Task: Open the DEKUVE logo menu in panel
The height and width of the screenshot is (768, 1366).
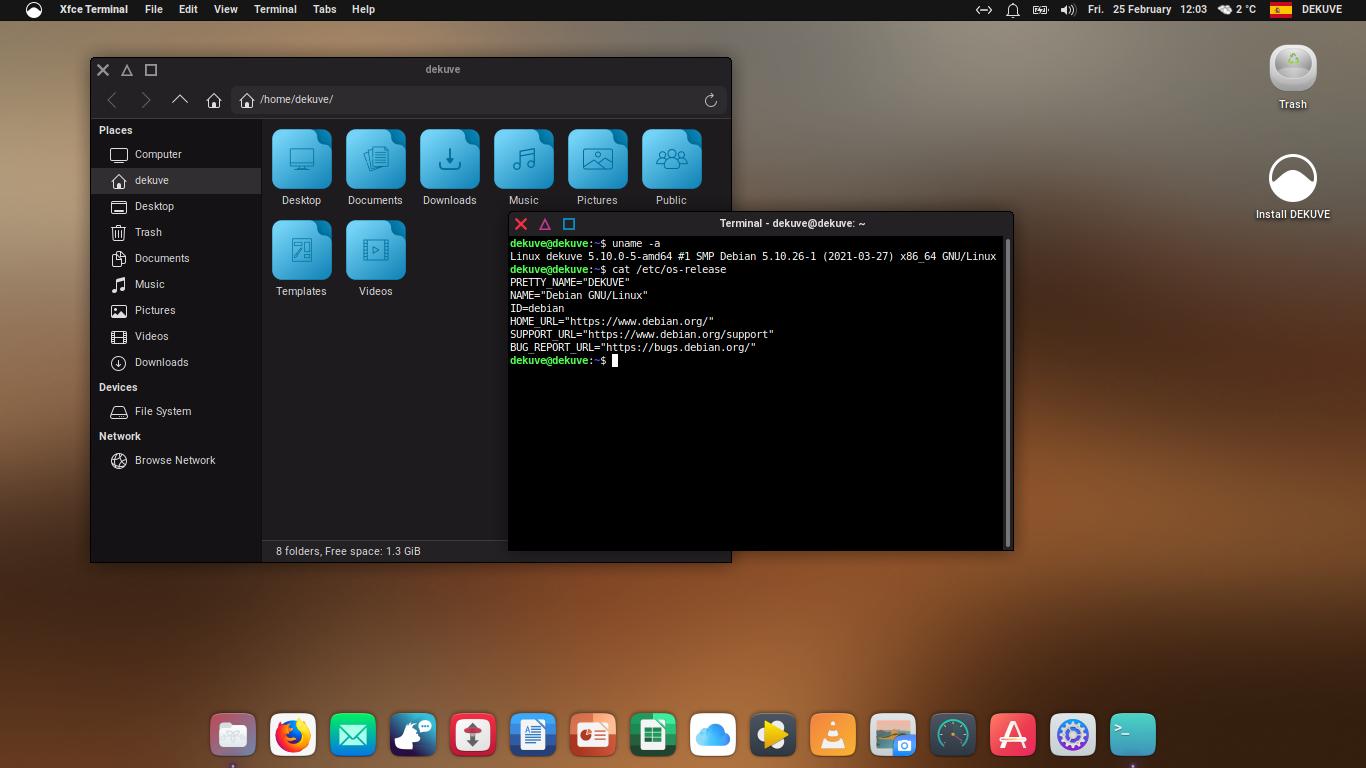Action: click(34, 10)
